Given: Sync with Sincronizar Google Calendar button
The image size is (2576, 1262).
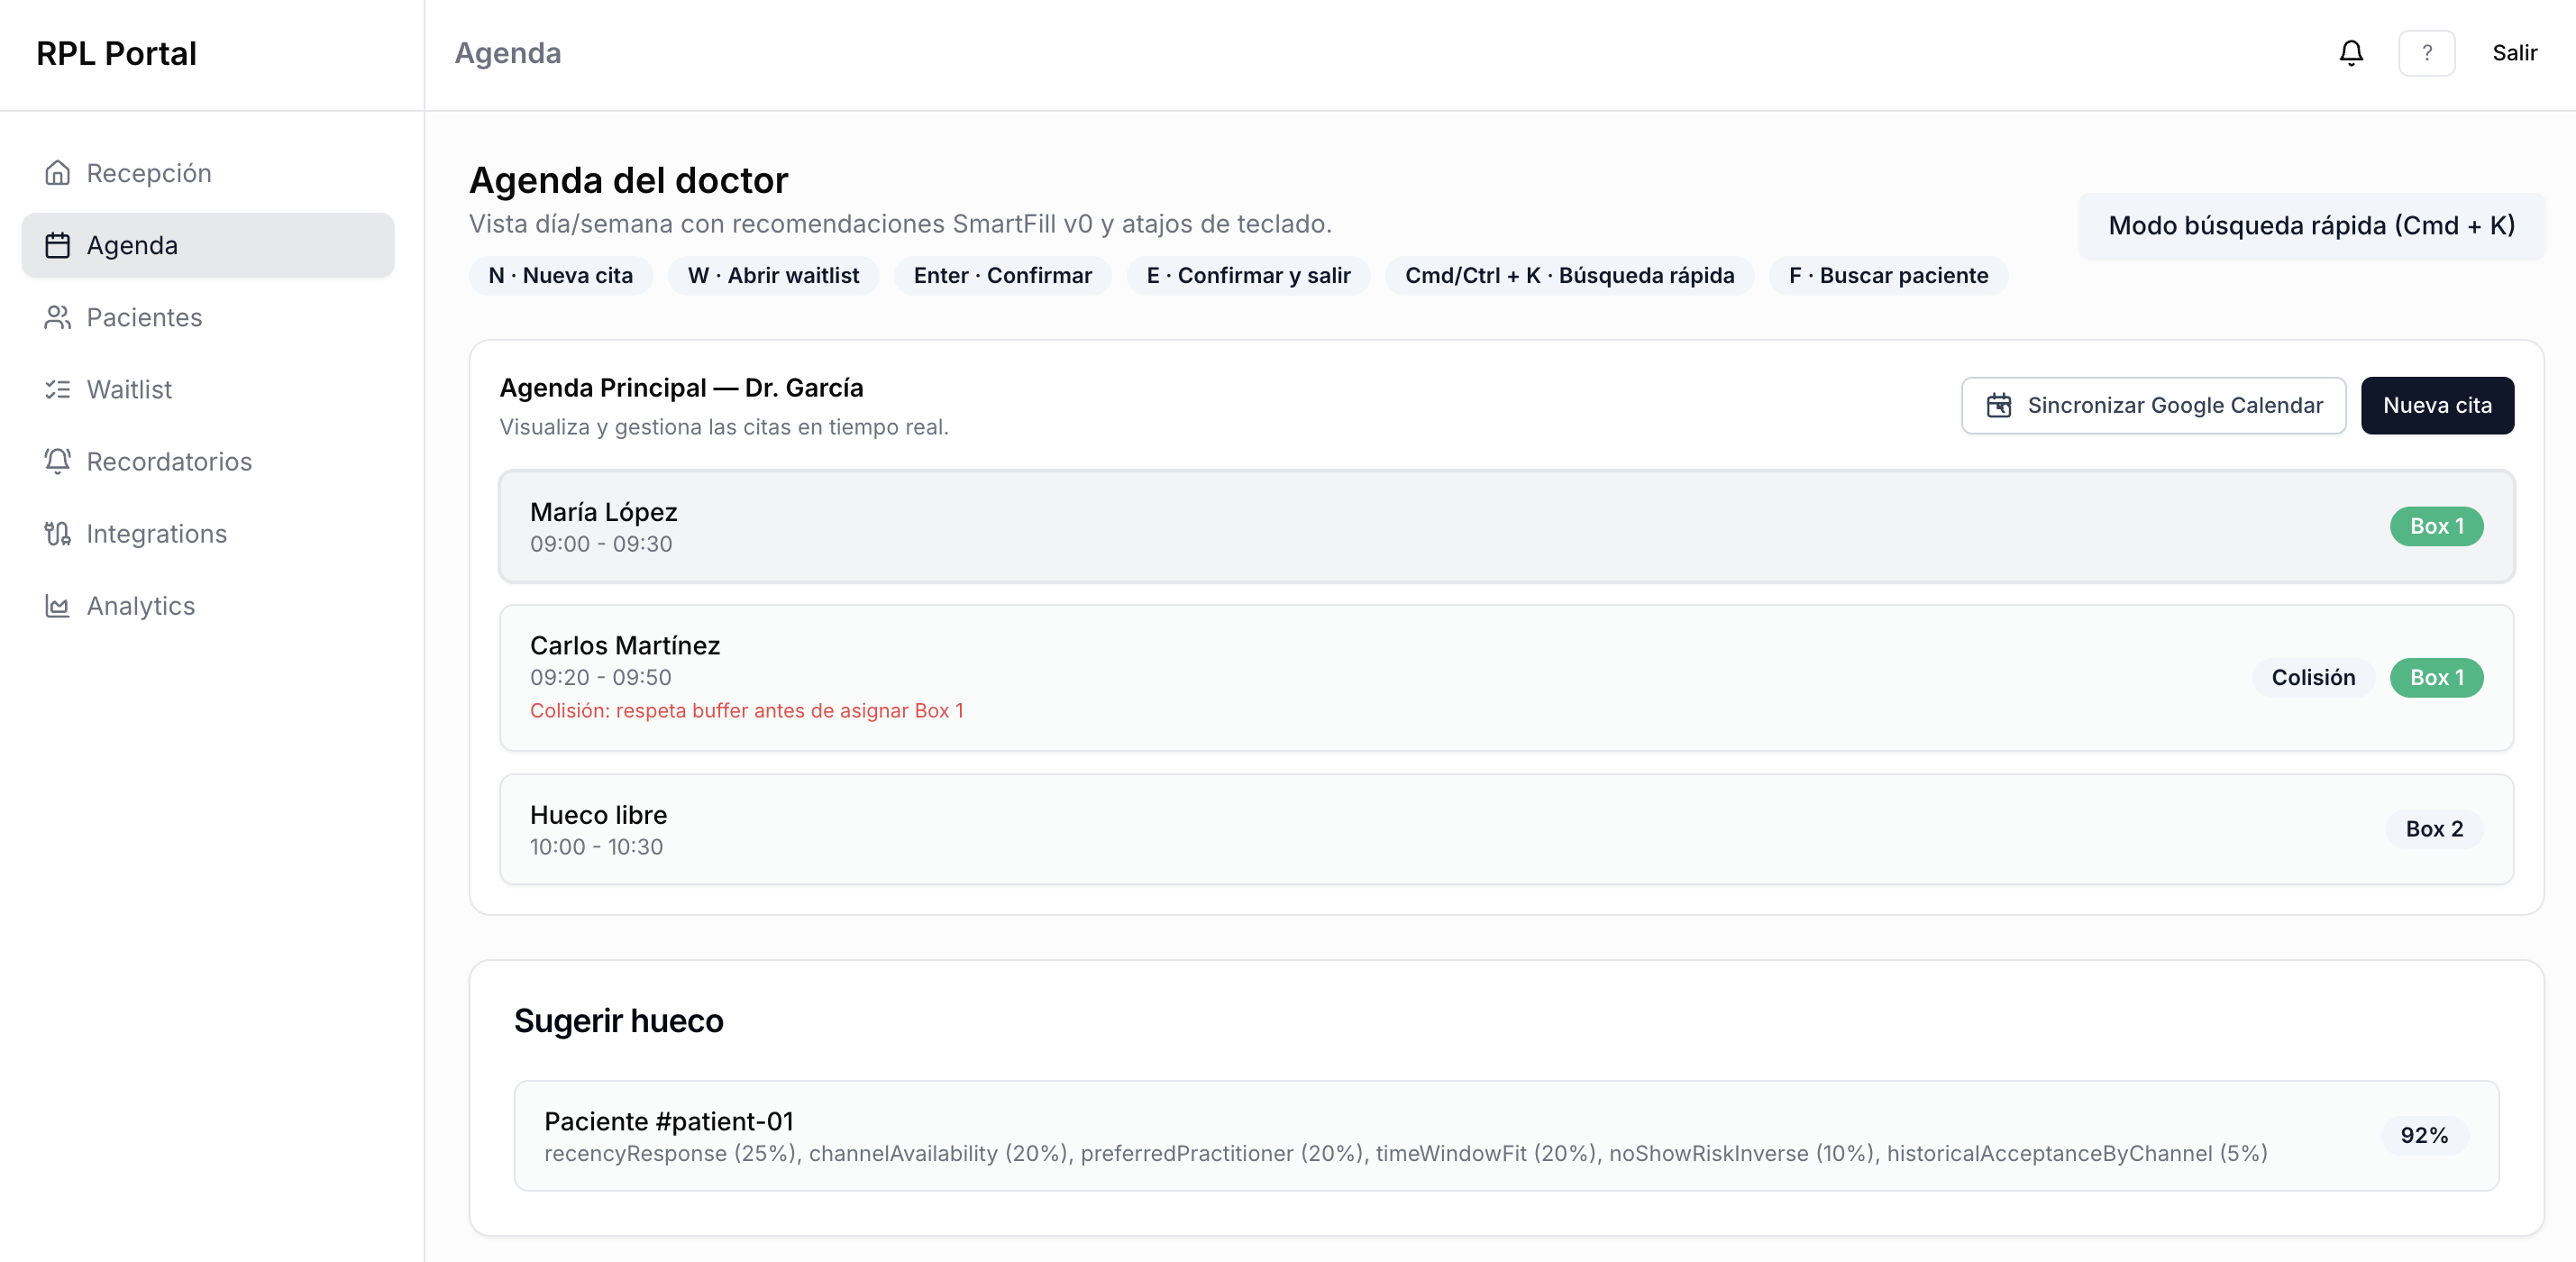Looking at the screenshot, I should 2153,405.
